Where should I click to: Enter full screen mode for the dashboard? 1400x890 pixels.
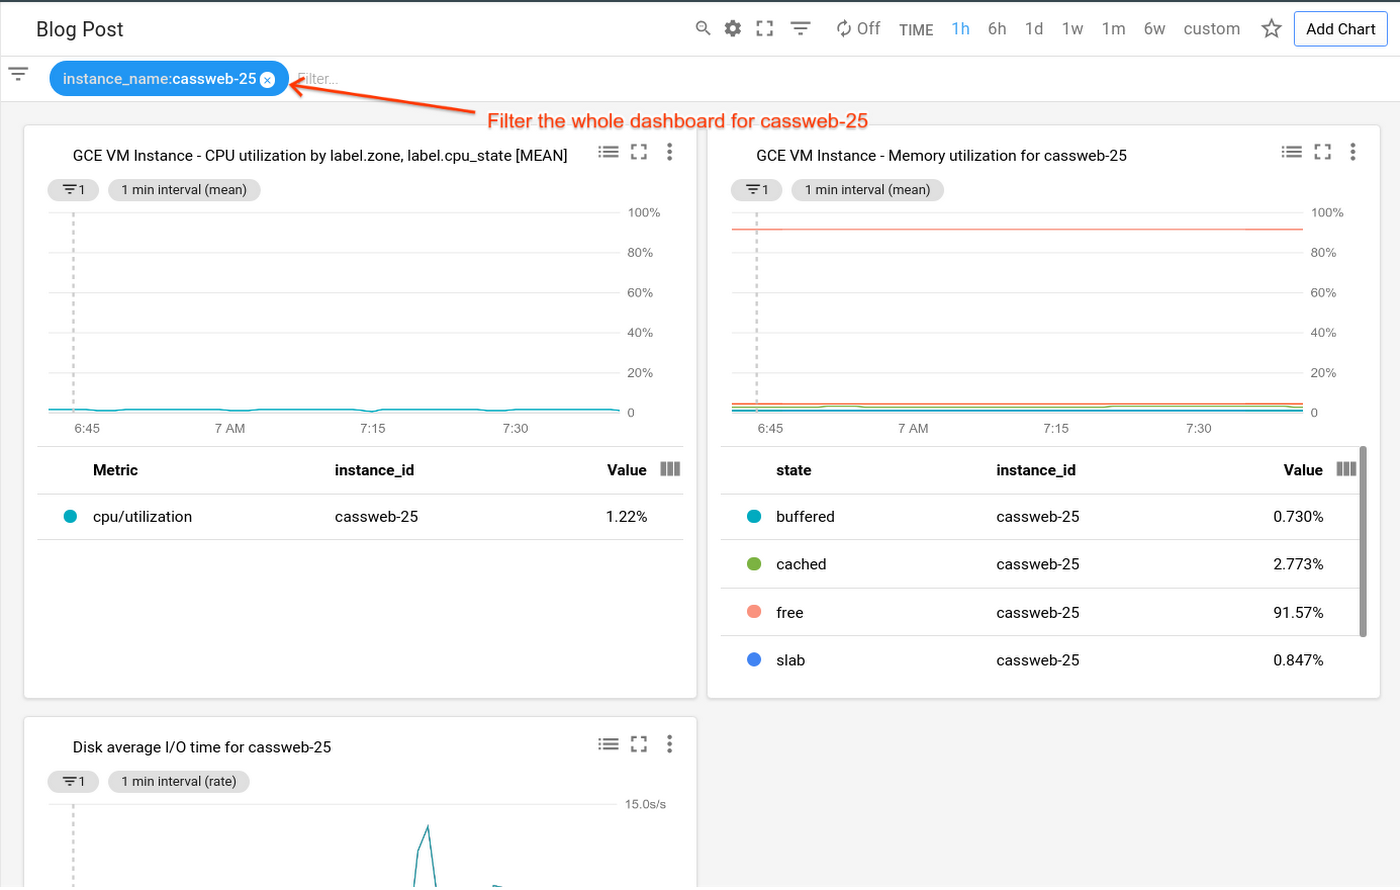765,28
